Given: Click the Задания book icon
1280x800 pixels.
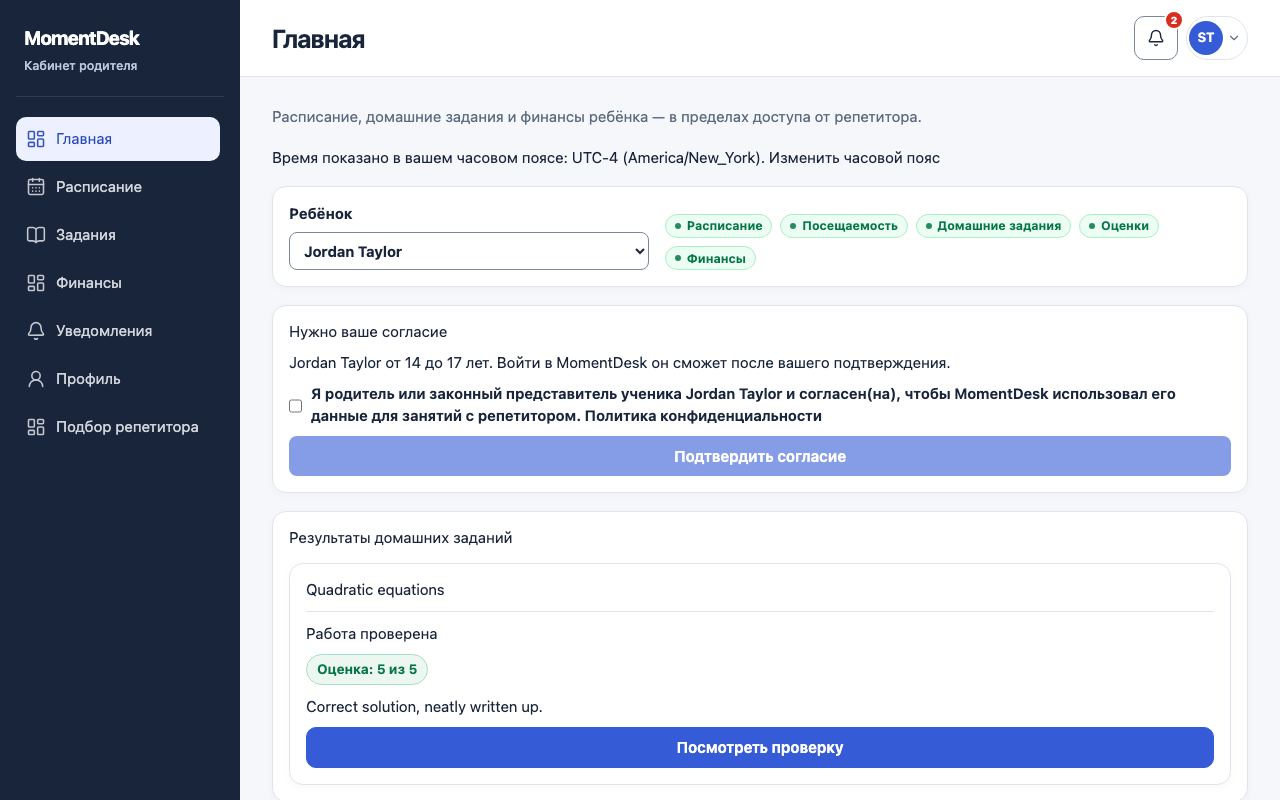Looking at the screenshot, I should coord(36,235).
